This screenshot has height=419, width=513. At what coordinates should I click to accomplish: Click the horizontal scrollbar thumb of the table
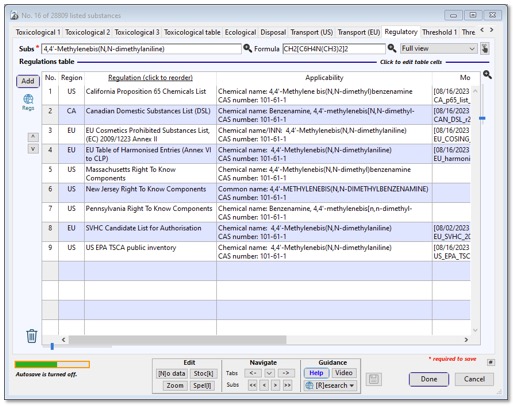[x=177, y=340]
